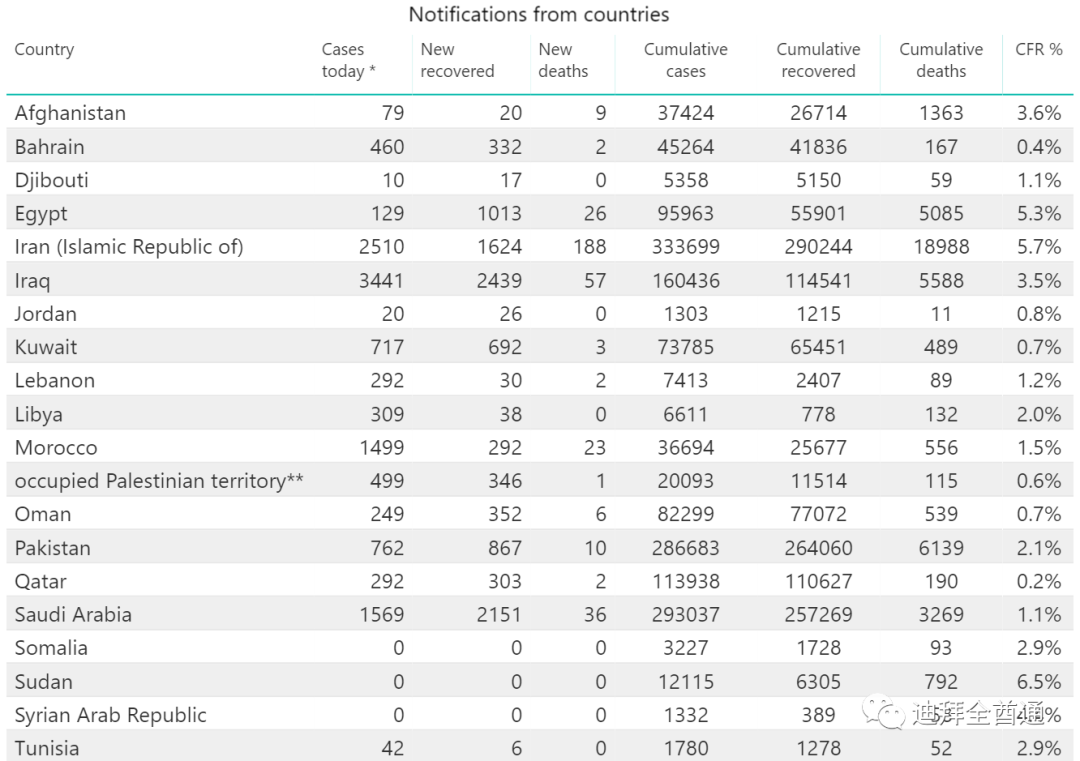The width and height of the screenshot is (1080, 761).
Task: Select the Saudi Arabia country cell
Action: [x=73, y=615]
